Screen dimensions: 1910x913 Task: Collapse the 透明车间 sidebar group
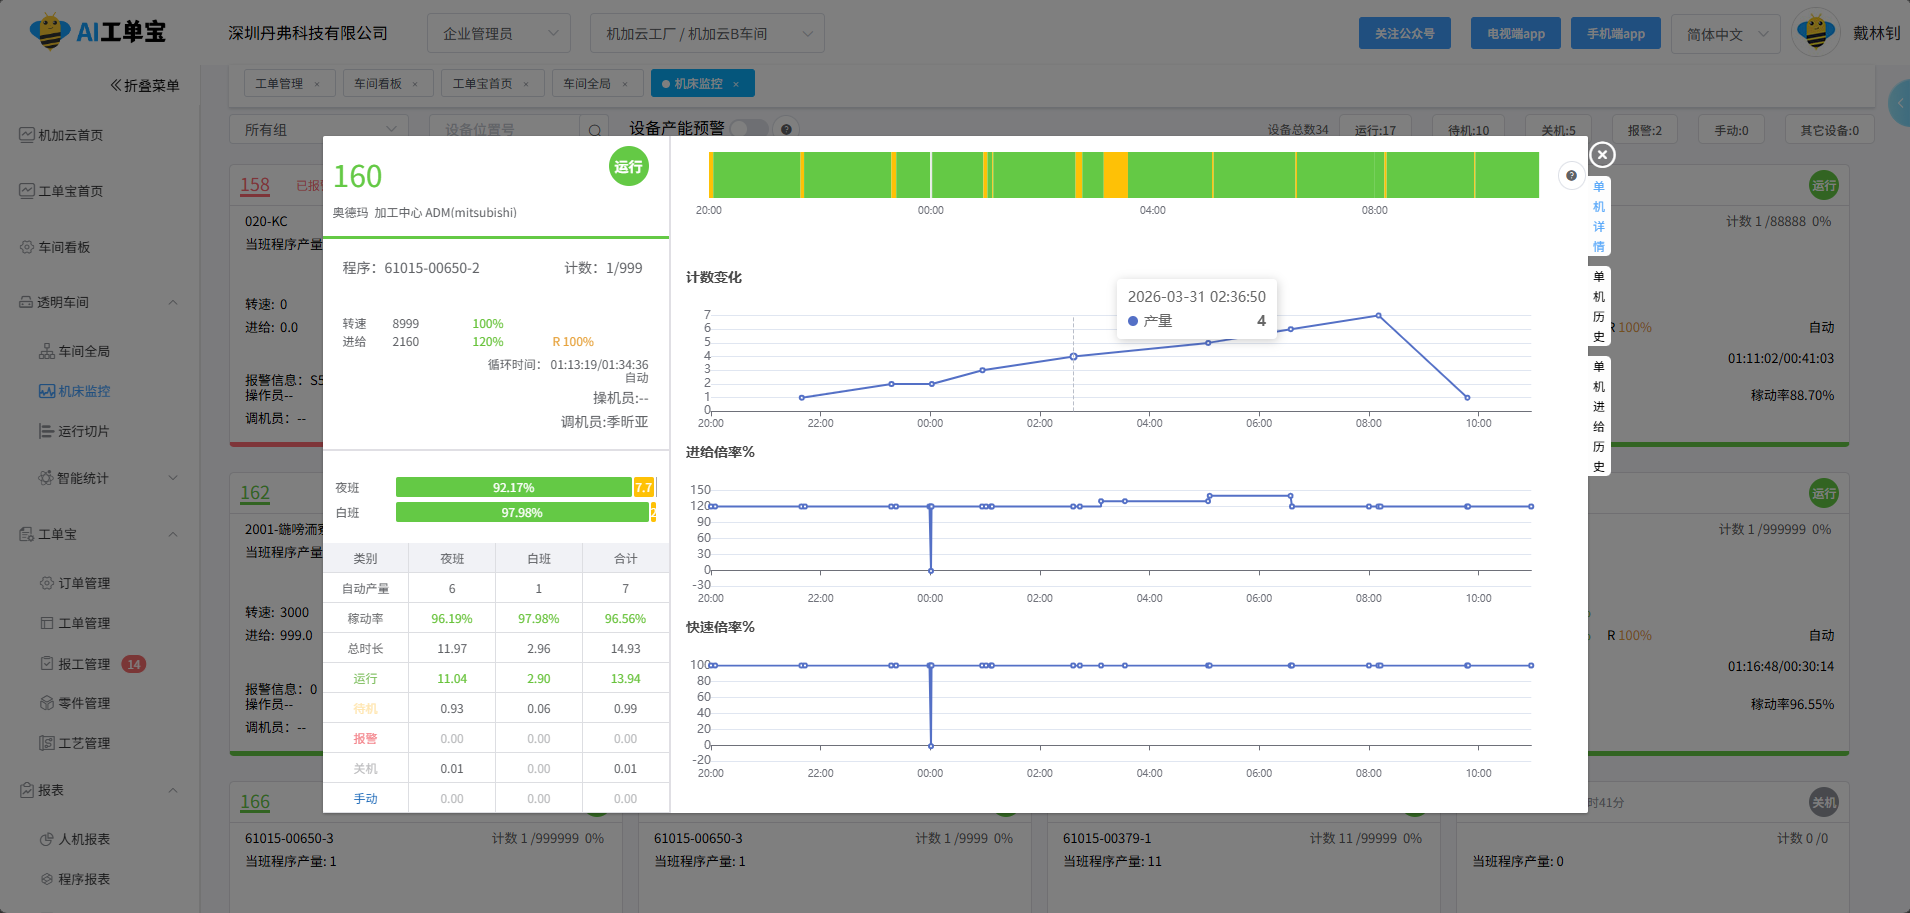coord(173,302)
